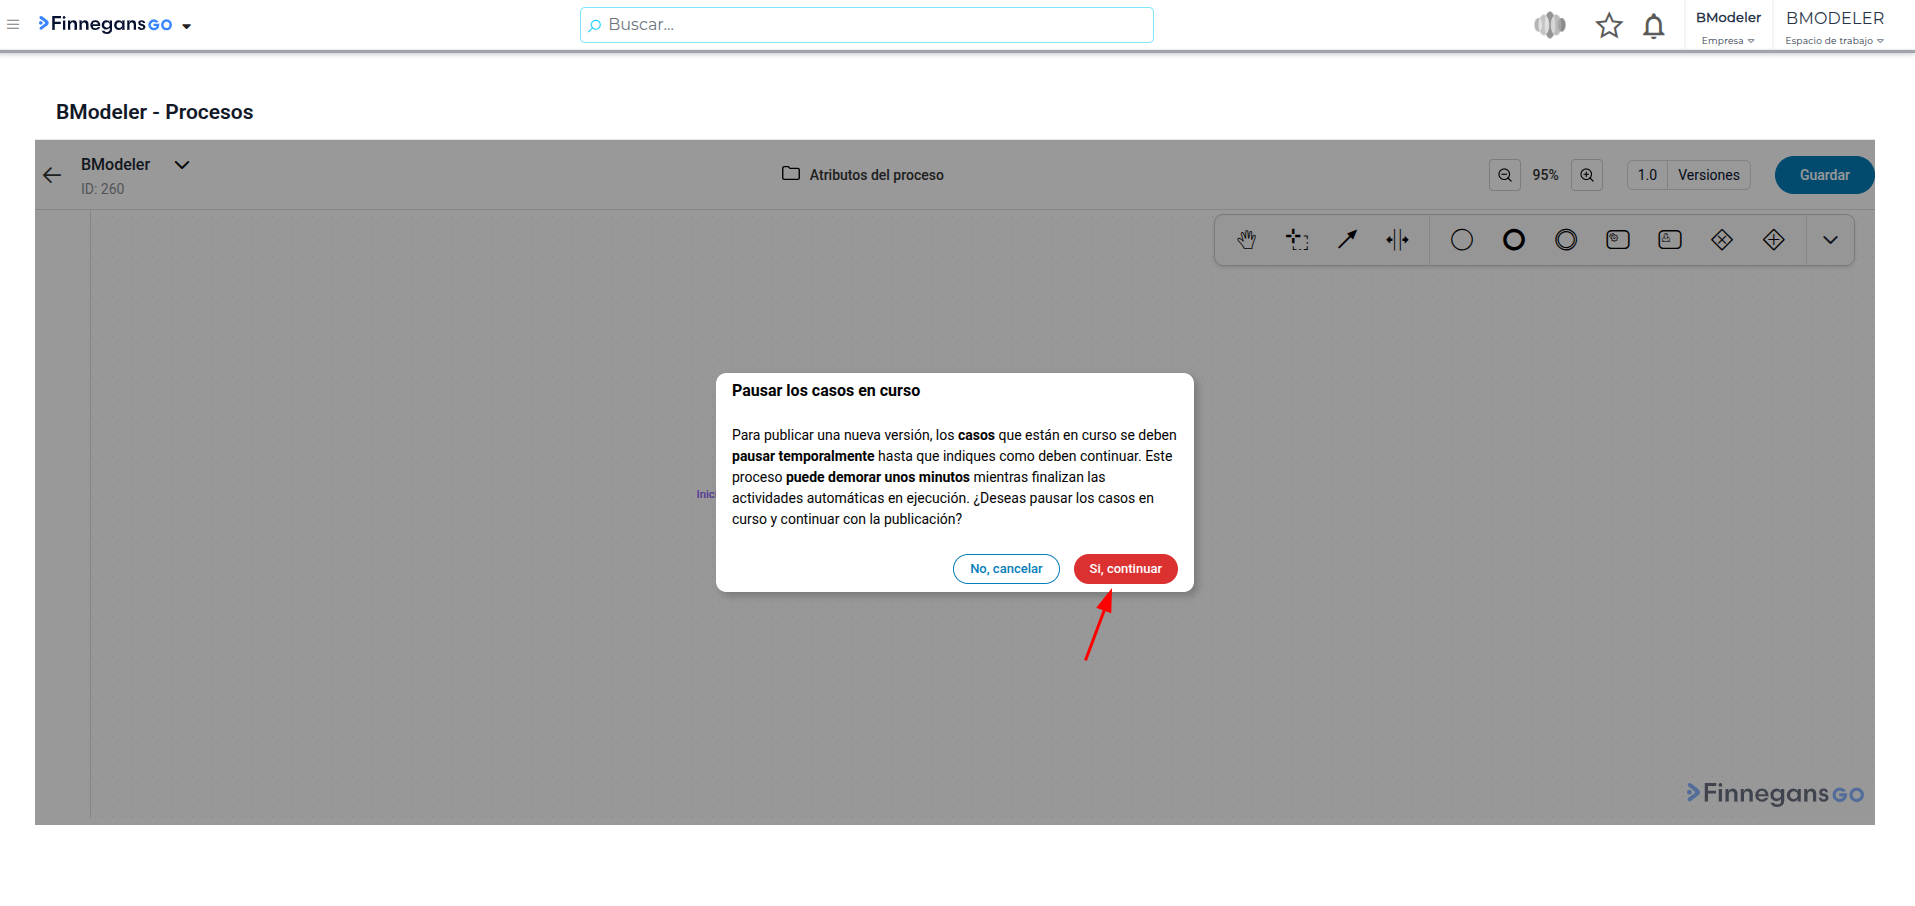Select the space tool

1398,240
